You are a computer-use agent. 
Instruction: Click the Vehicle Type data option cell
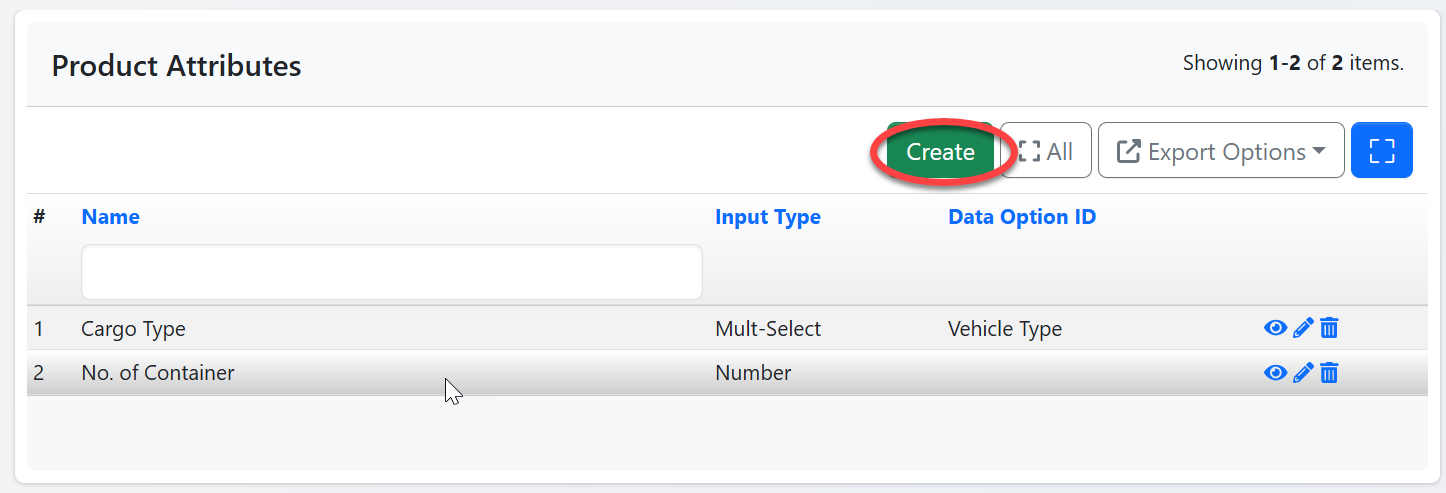(1004, 329)
